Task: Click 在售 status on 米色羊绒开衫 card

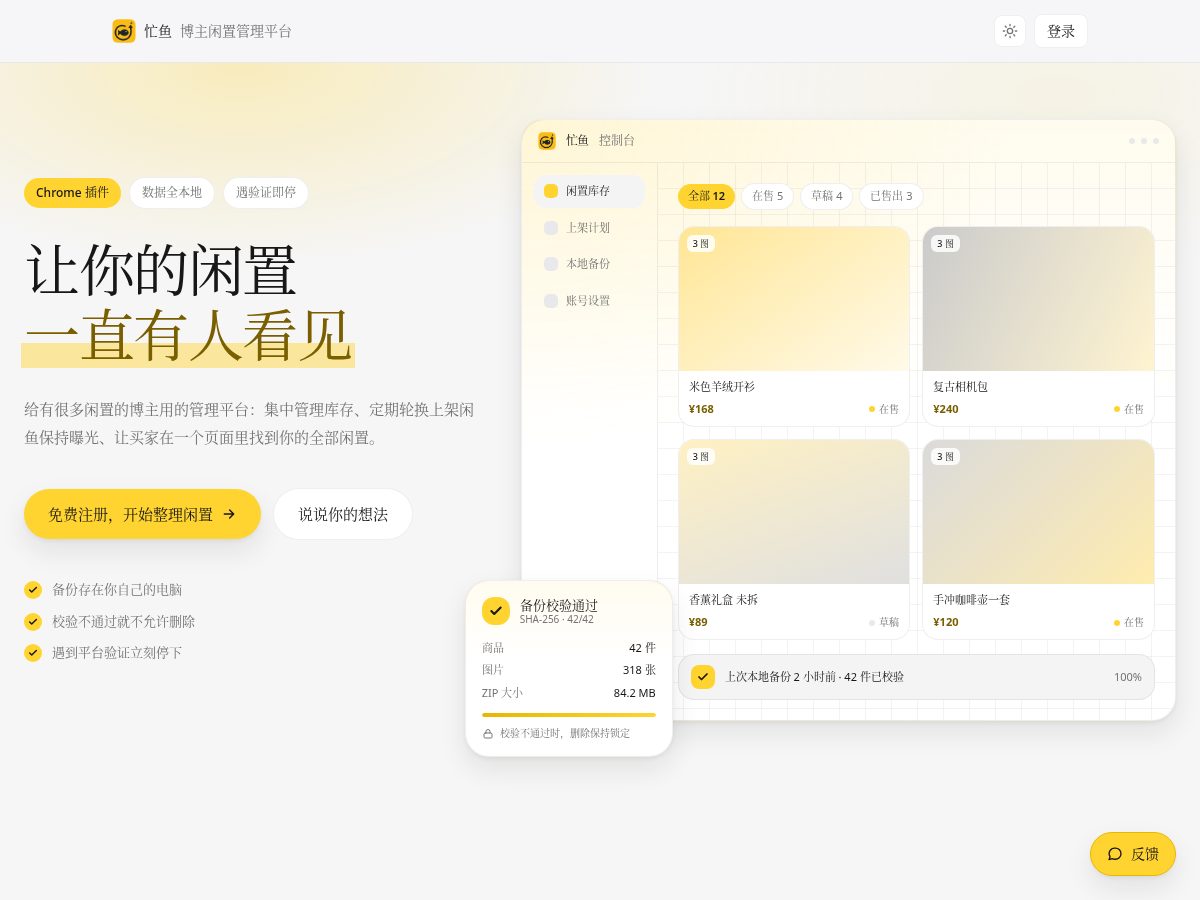Action: click(x=884, y=409)
